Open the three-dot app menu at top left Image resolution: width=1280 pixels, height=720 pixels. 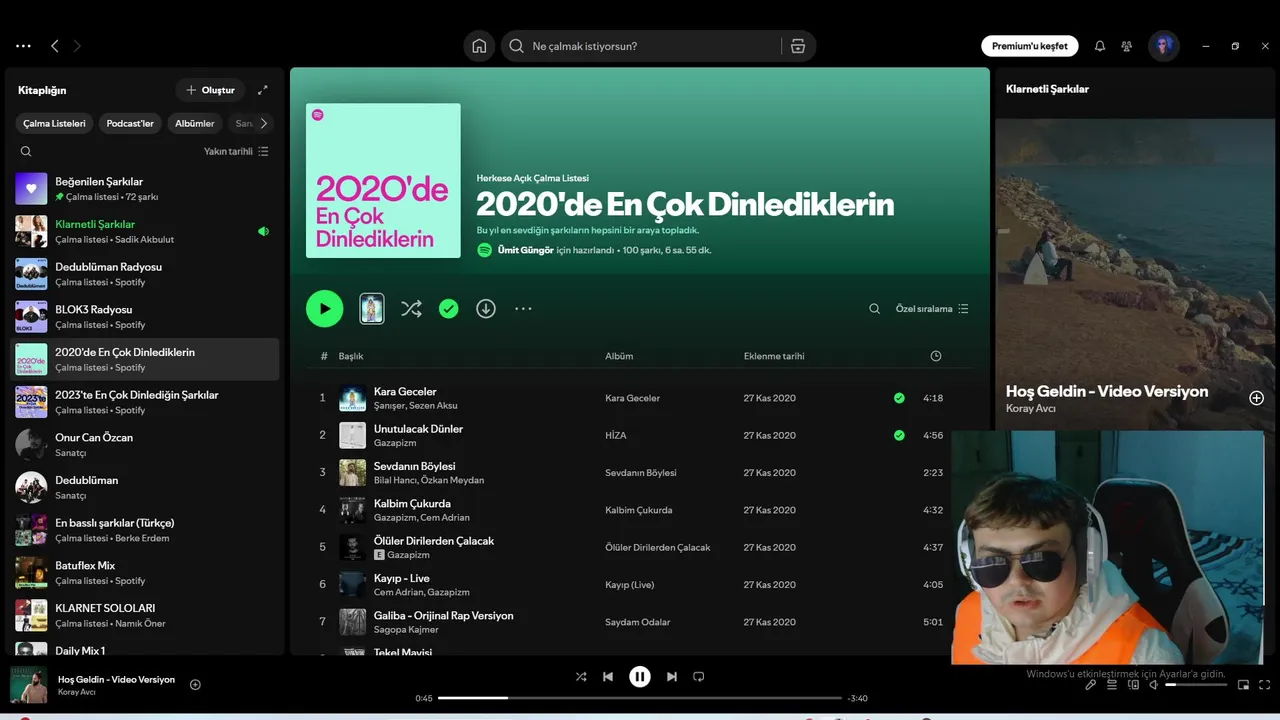pos(23,46)
